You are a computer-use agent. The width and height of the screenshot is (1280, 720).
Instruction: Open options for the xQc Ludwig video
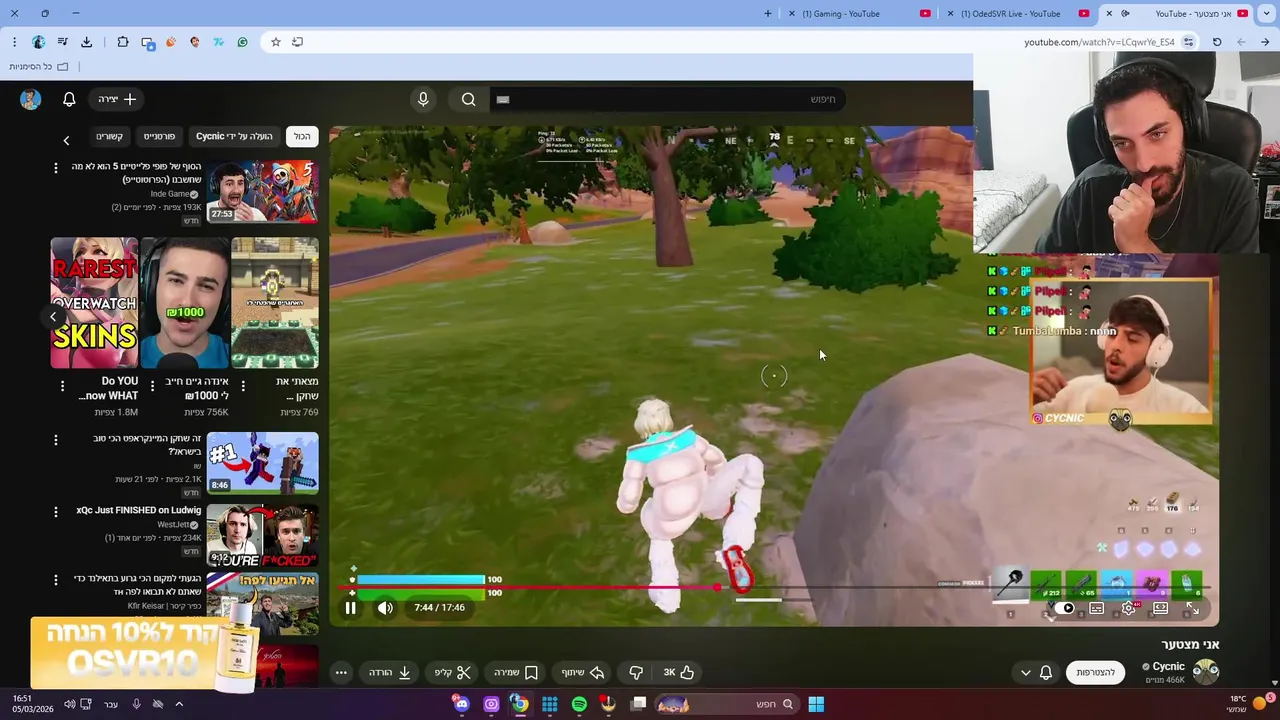pos(56,512)
